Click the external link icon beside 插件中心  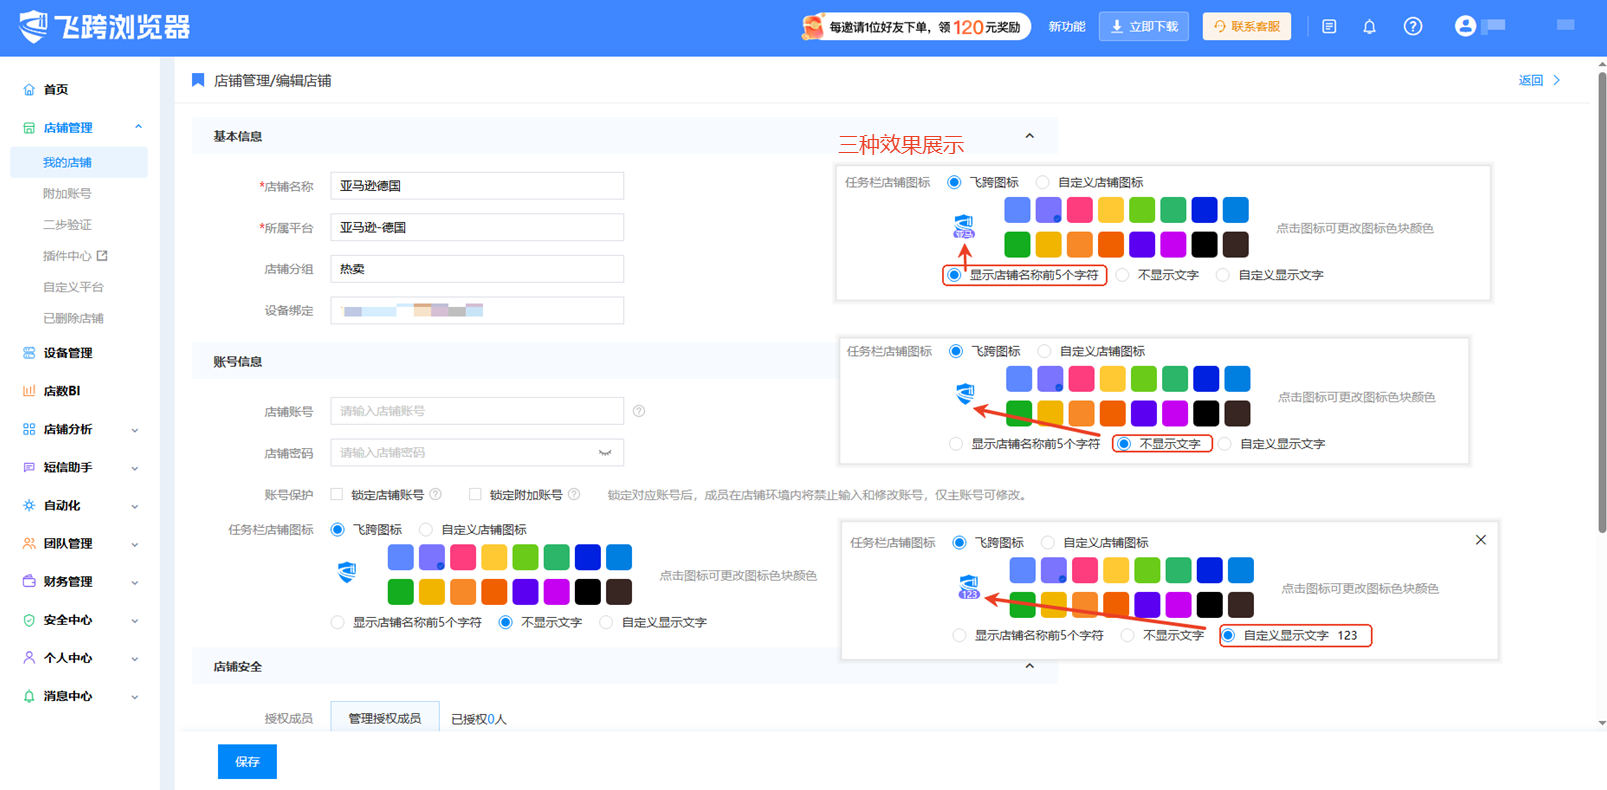102,256
